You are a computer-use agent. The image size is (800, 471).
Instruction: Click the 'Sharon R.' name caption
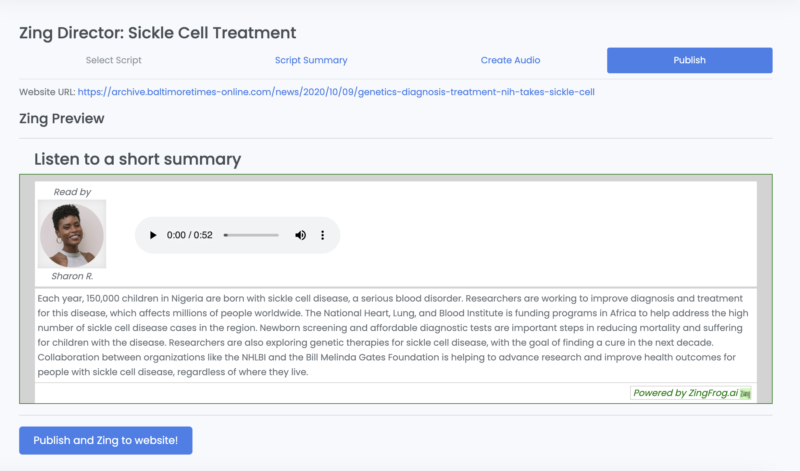(x=72, y=276)
